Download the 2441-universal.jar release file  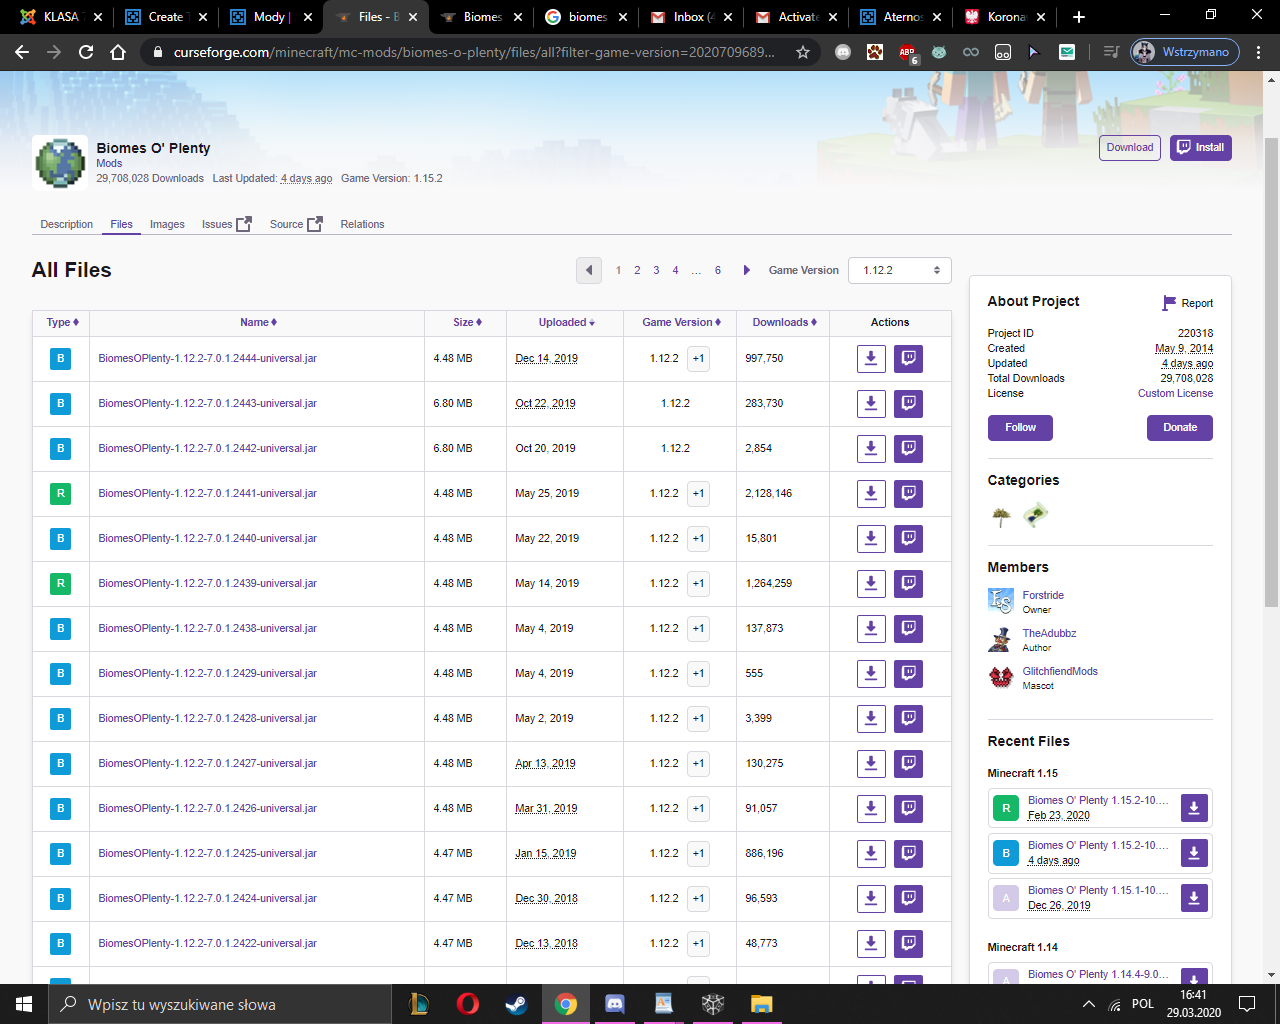[871, 493]
